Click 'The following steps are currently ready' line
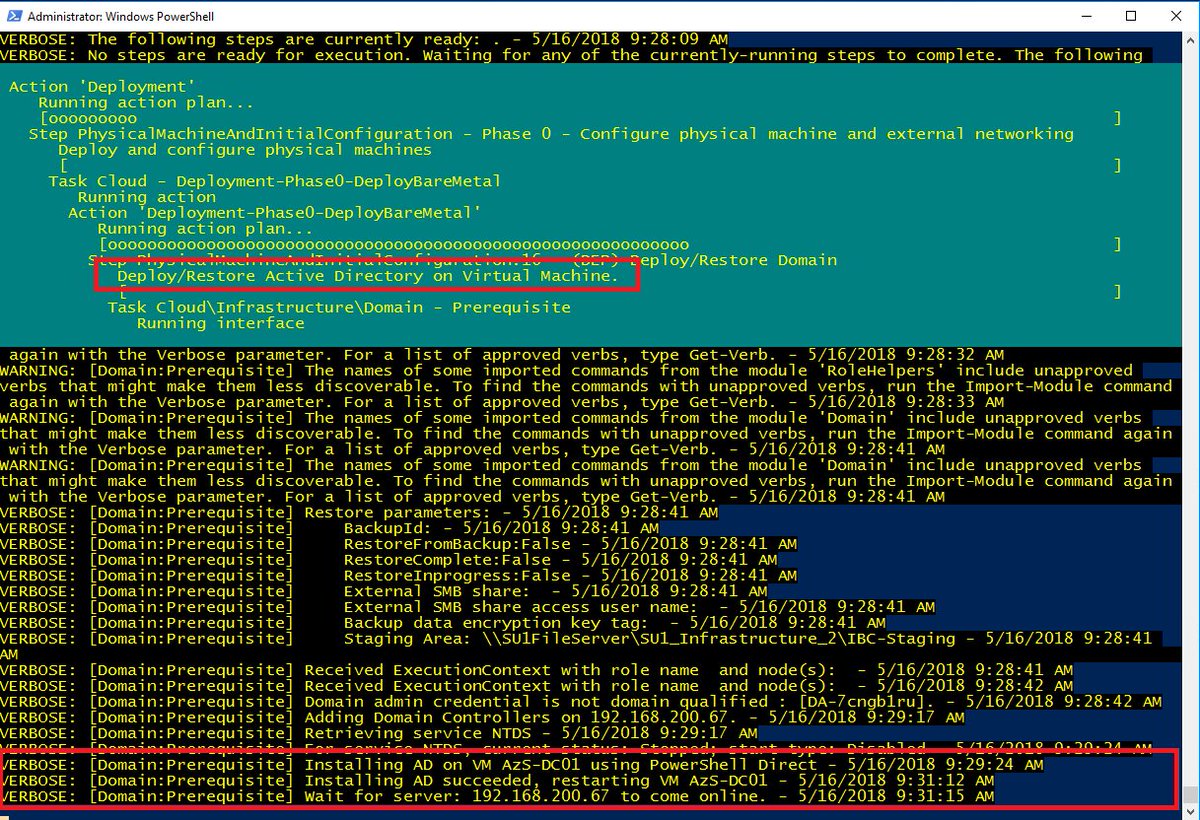Image resolution: width=1200 pixels, height=820 pixels. [x=364, y=40]
